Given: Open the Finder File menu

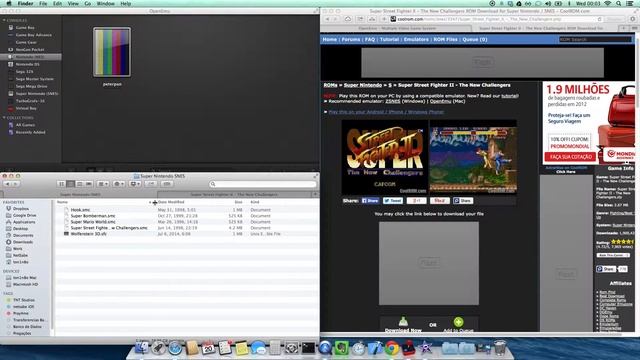Looking at the screenshot, I should click(x=43, y=4).
